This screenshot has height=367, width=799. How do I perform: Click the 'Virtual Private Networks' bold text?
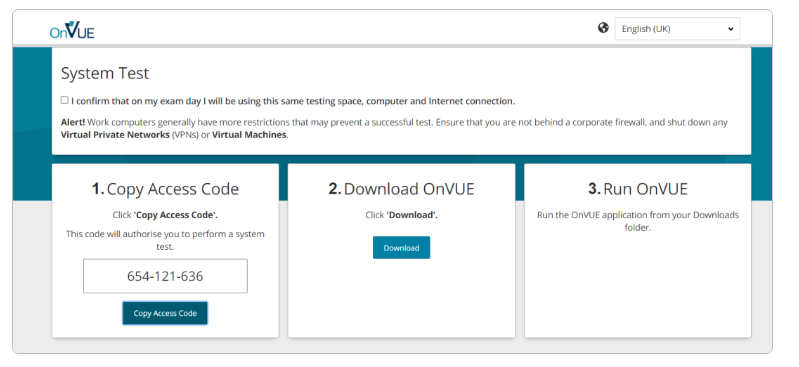pyautogui.click(x=115, y=136)
